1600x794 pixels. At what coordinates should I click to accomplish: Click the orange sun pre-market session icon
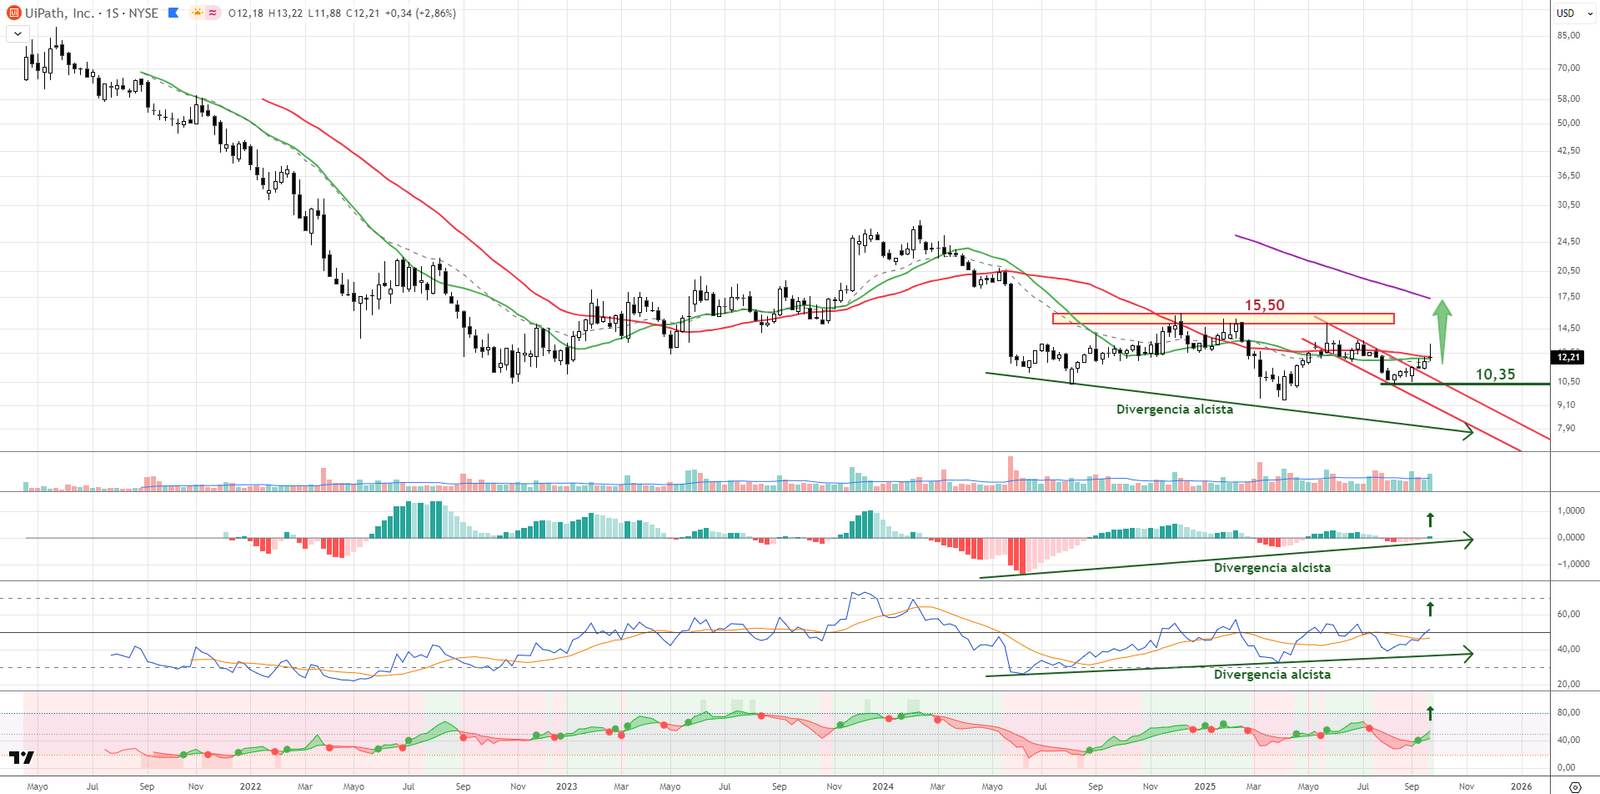click(x=197, y=13)
